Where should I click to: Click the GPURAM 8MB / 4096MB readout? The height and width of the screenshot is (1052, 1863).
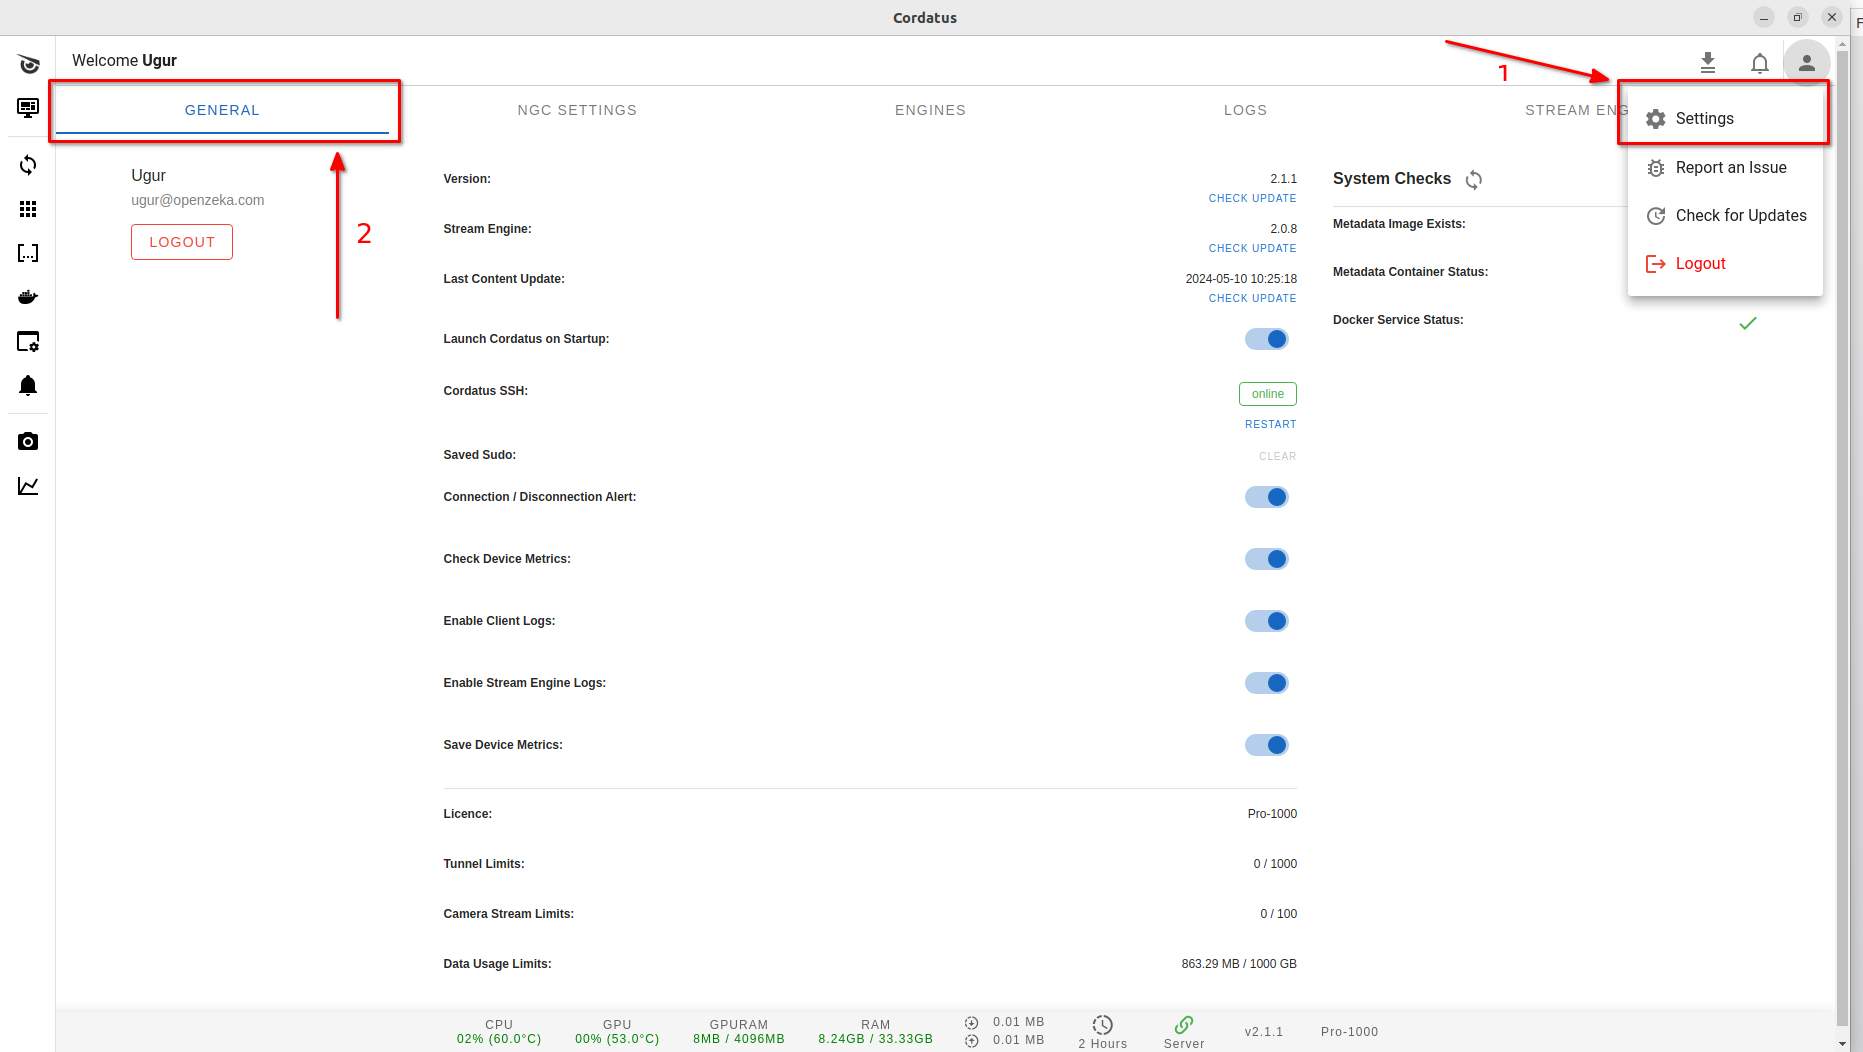tap(739, 1032)
